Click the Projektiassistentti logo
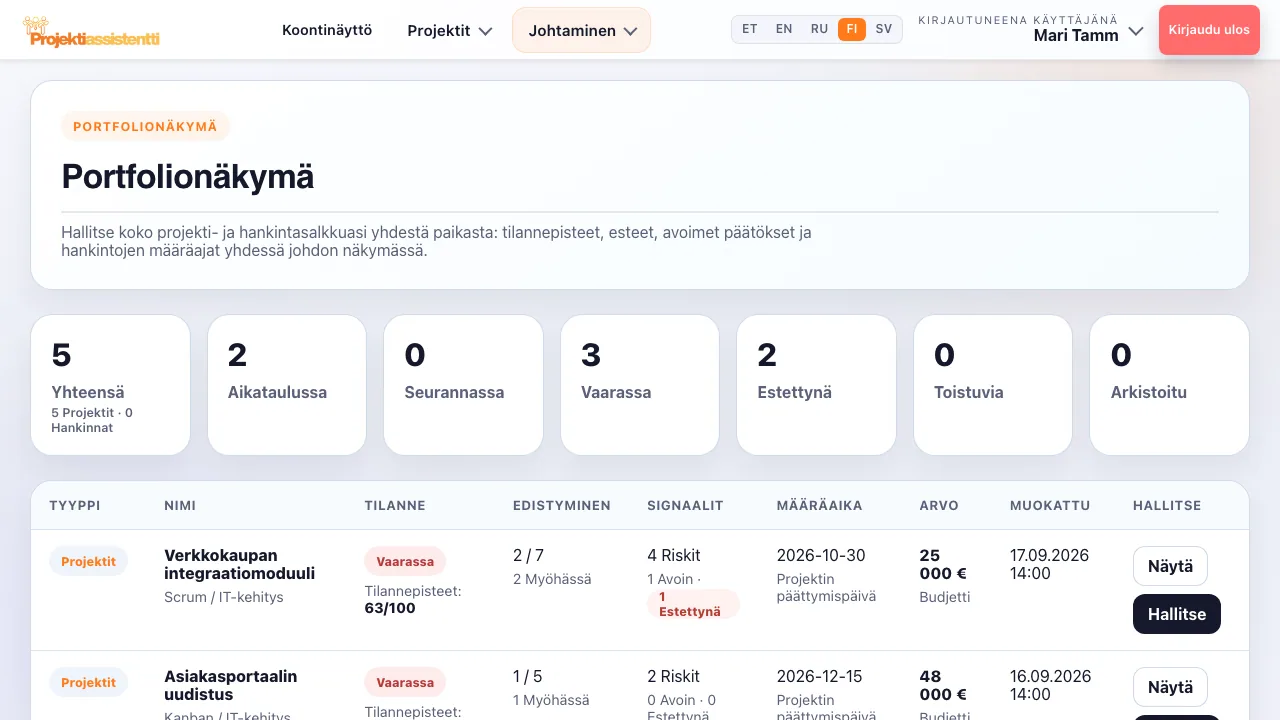Viewport: 1280px width, 720px height. 91,31
